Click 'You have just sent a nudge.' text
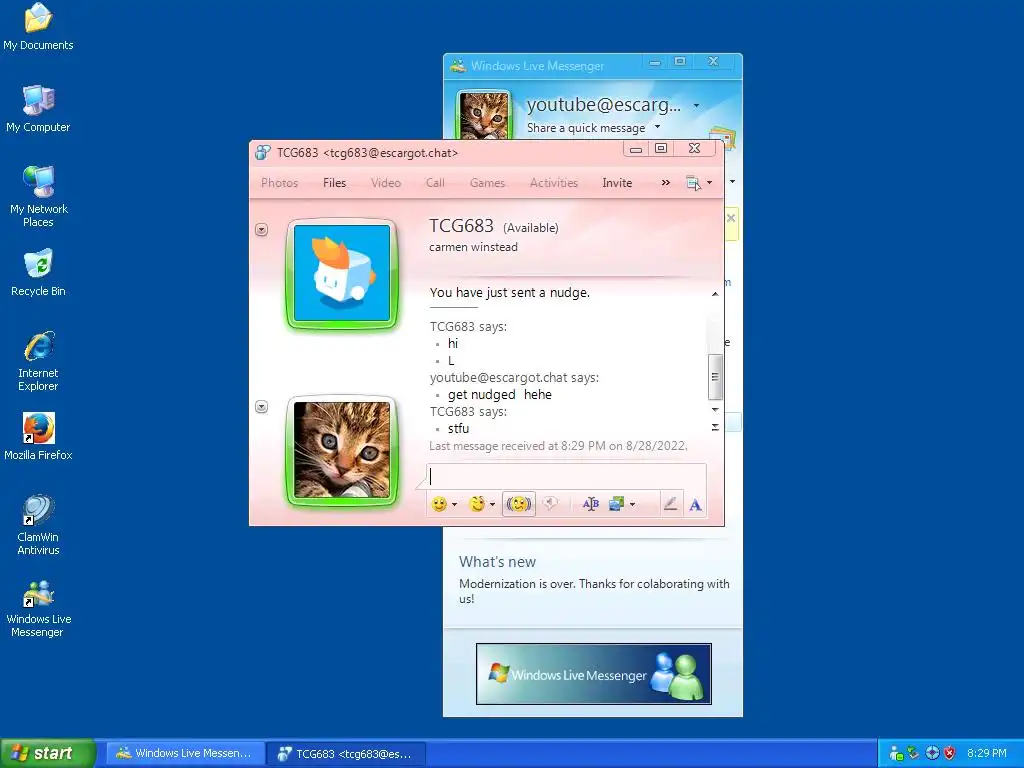This screenshot has width=1024, height=768. click(509, 293)
